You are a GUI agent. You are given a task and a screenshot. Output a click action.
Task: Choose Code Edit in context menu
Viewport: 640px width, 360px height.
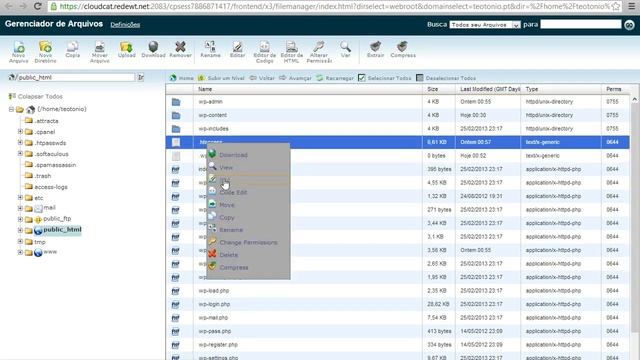coord(248,192)
